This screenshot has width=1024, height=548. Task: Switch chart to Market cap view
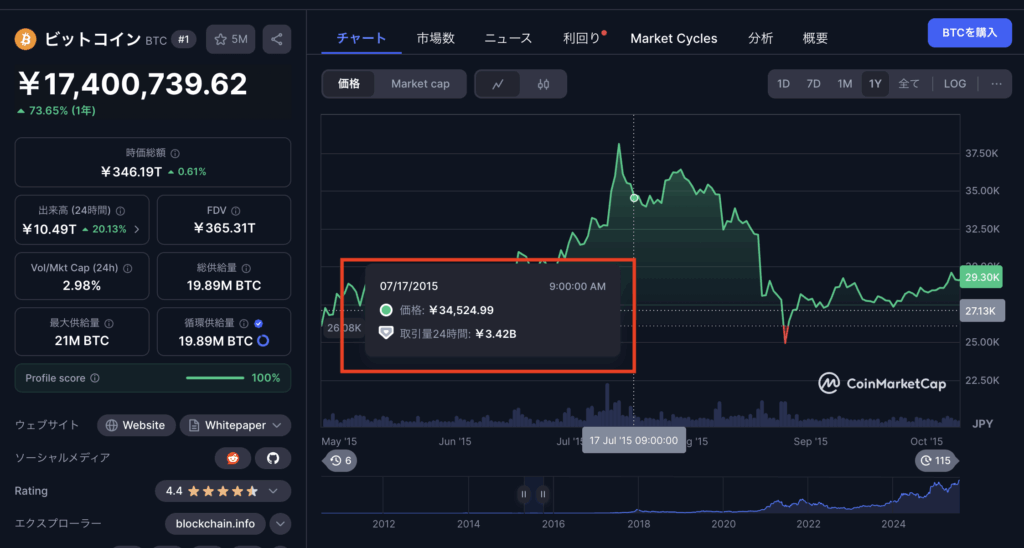coord(420,84)
